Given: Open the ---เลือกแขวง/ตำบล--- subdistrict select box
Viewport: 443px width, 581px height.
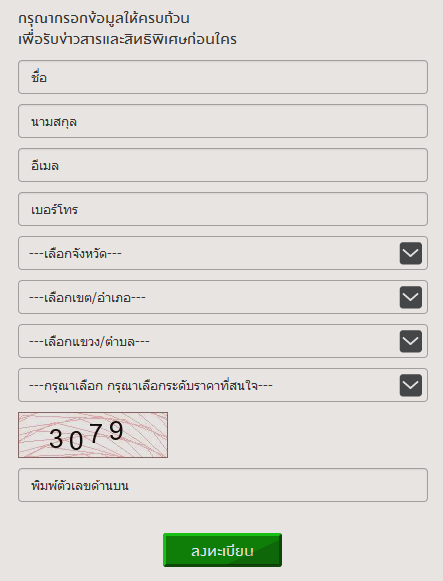Looking at the screenshot, I should 223,341.
